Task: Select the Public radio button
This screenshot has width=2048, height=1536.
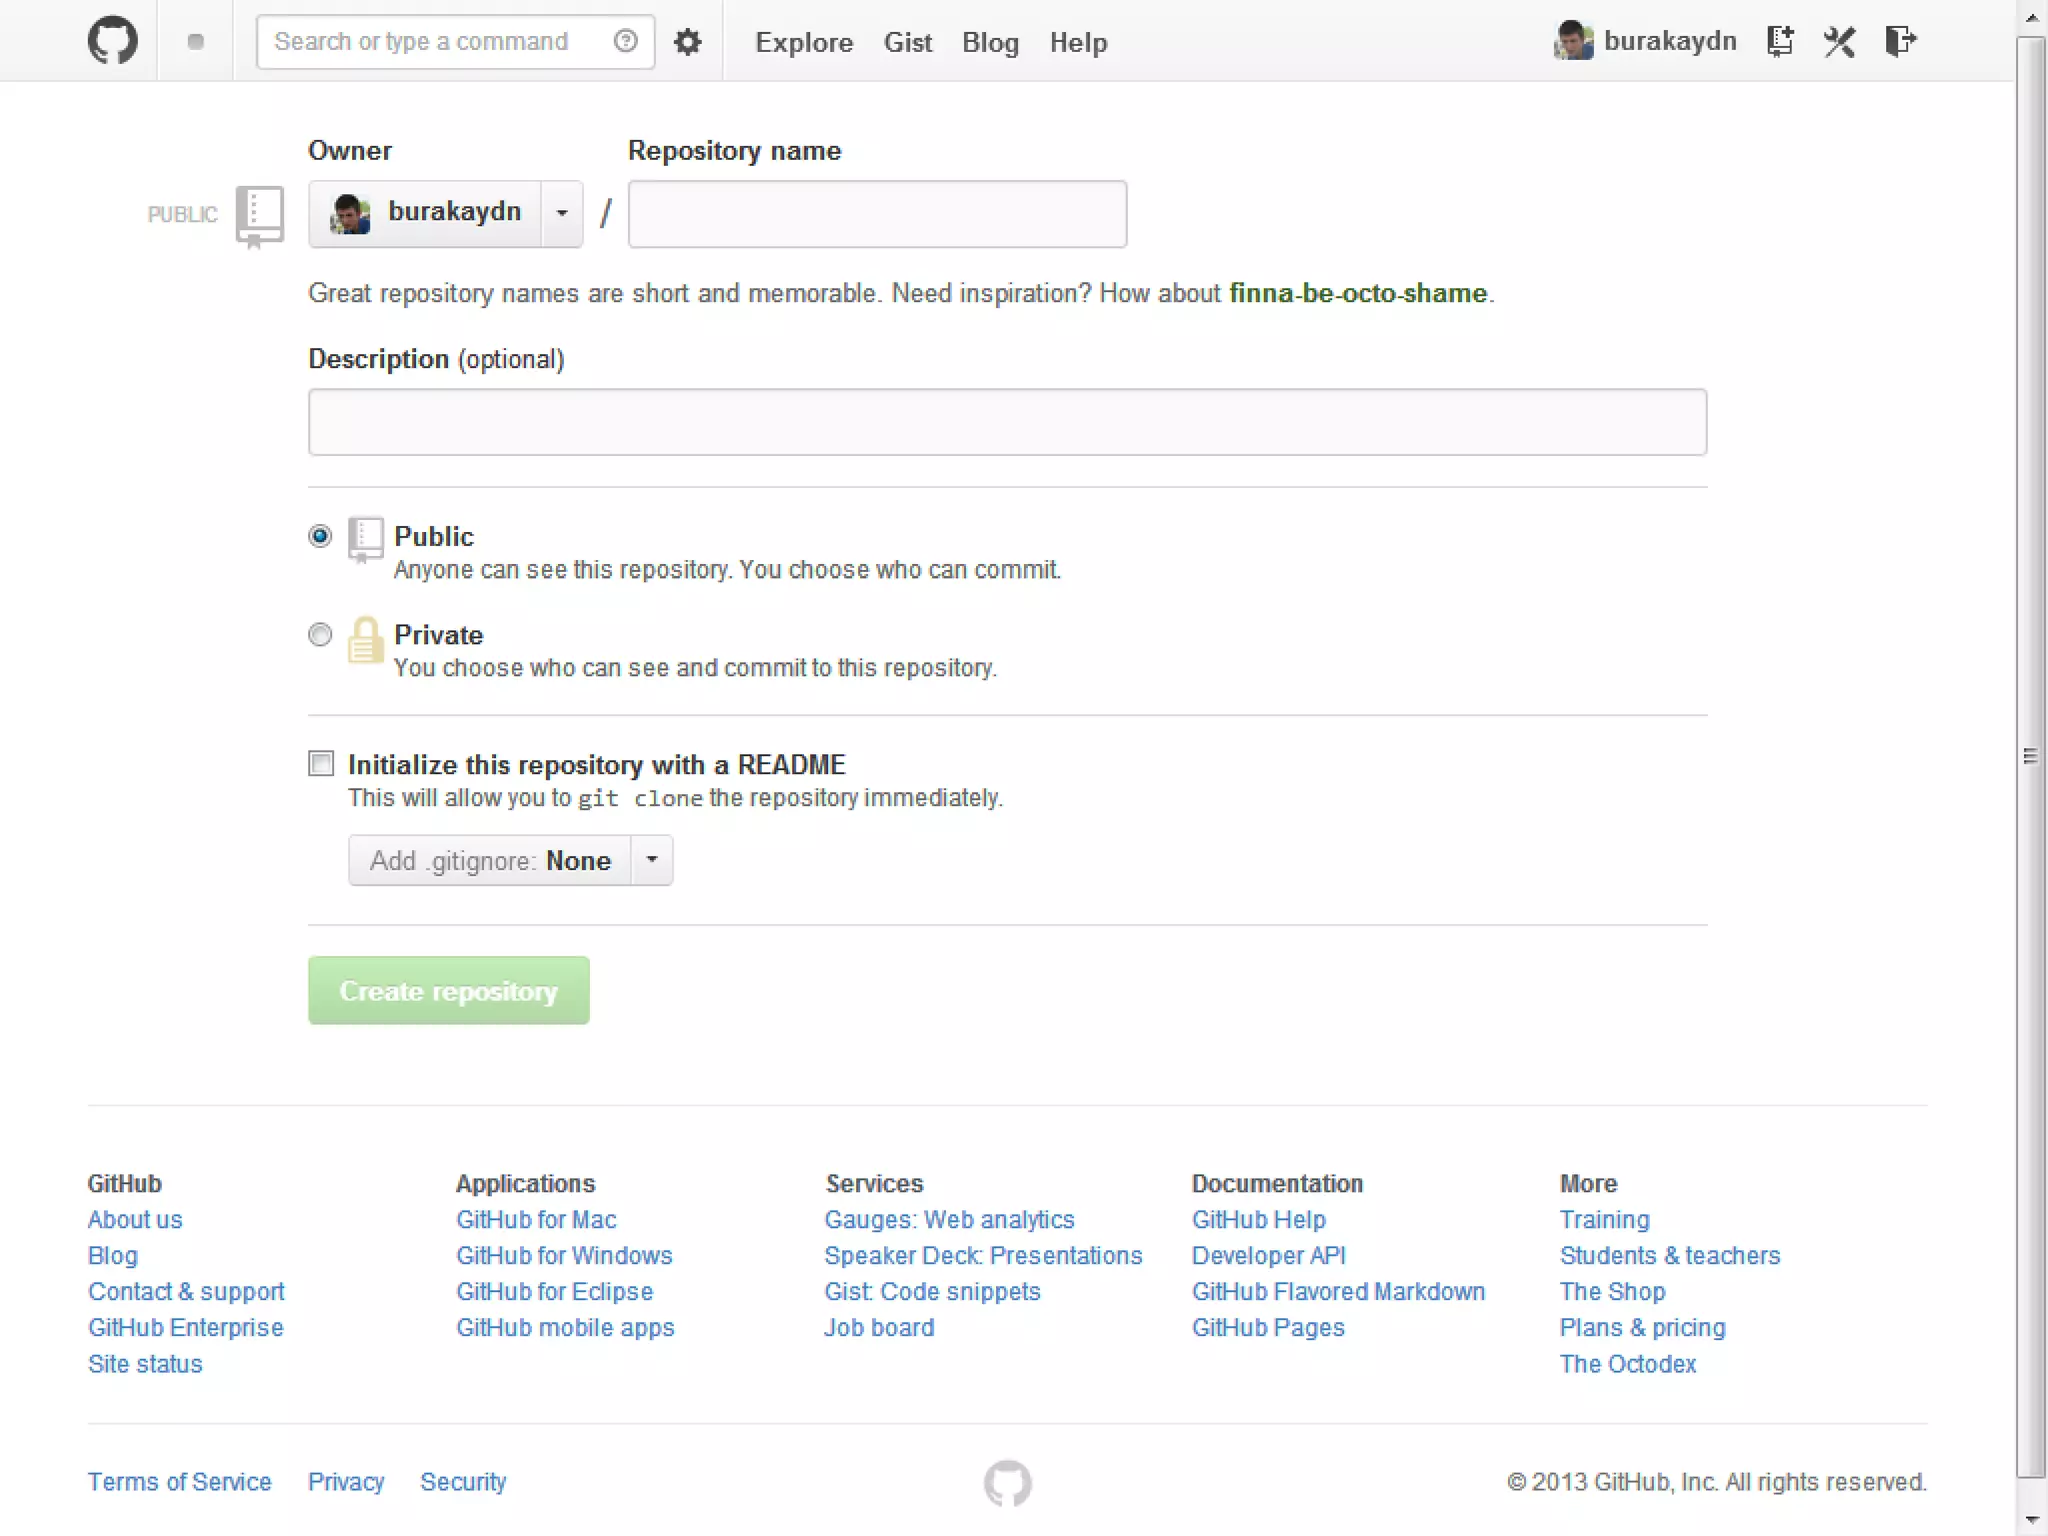Action: [x=320, y=536]
